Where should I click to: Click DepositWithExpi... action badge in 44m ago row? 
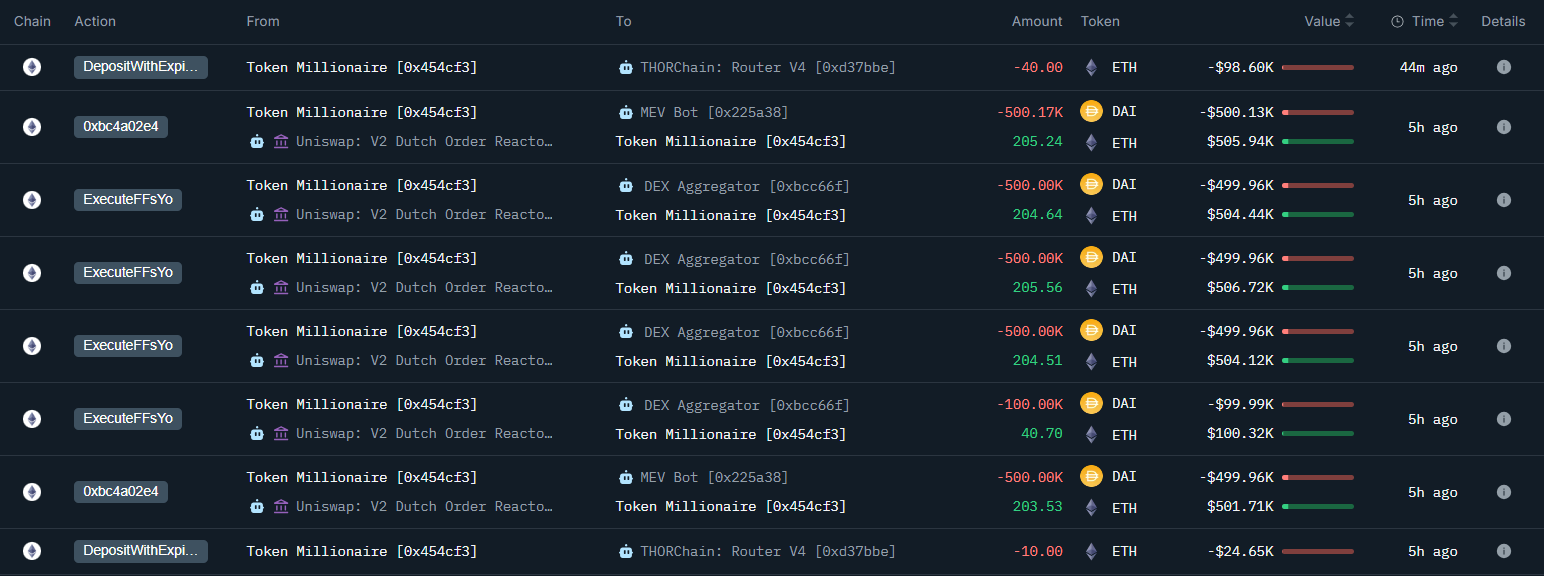141,67
